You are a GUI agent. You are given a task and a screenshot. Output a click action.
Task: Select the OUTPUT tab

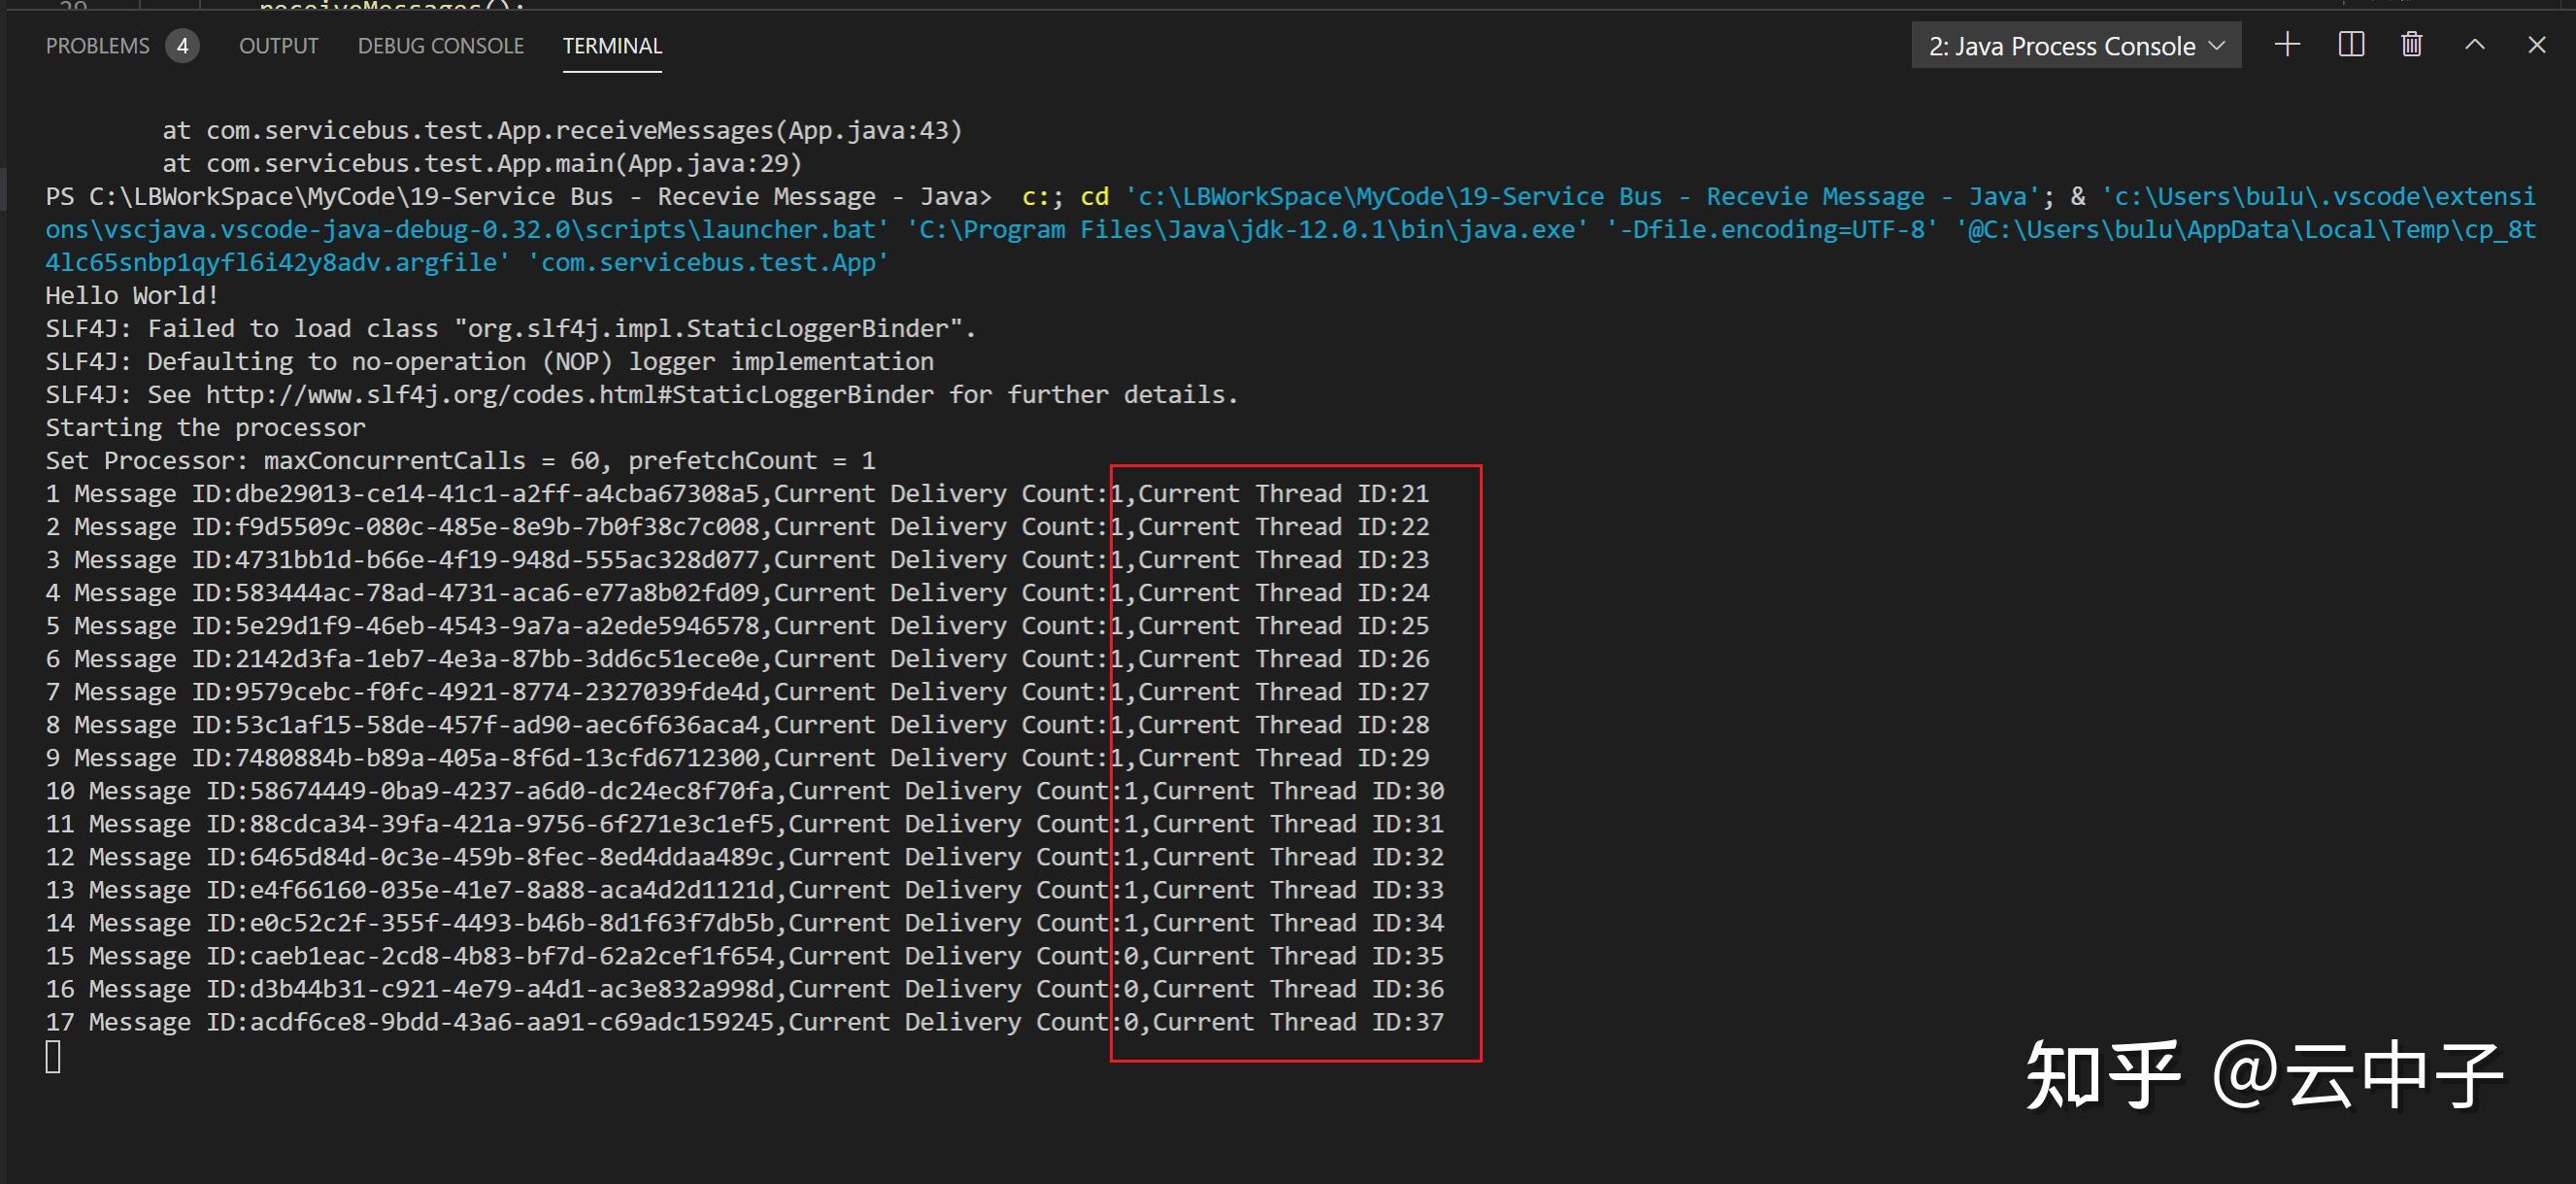pyautogui.click(x=278, y=45)
